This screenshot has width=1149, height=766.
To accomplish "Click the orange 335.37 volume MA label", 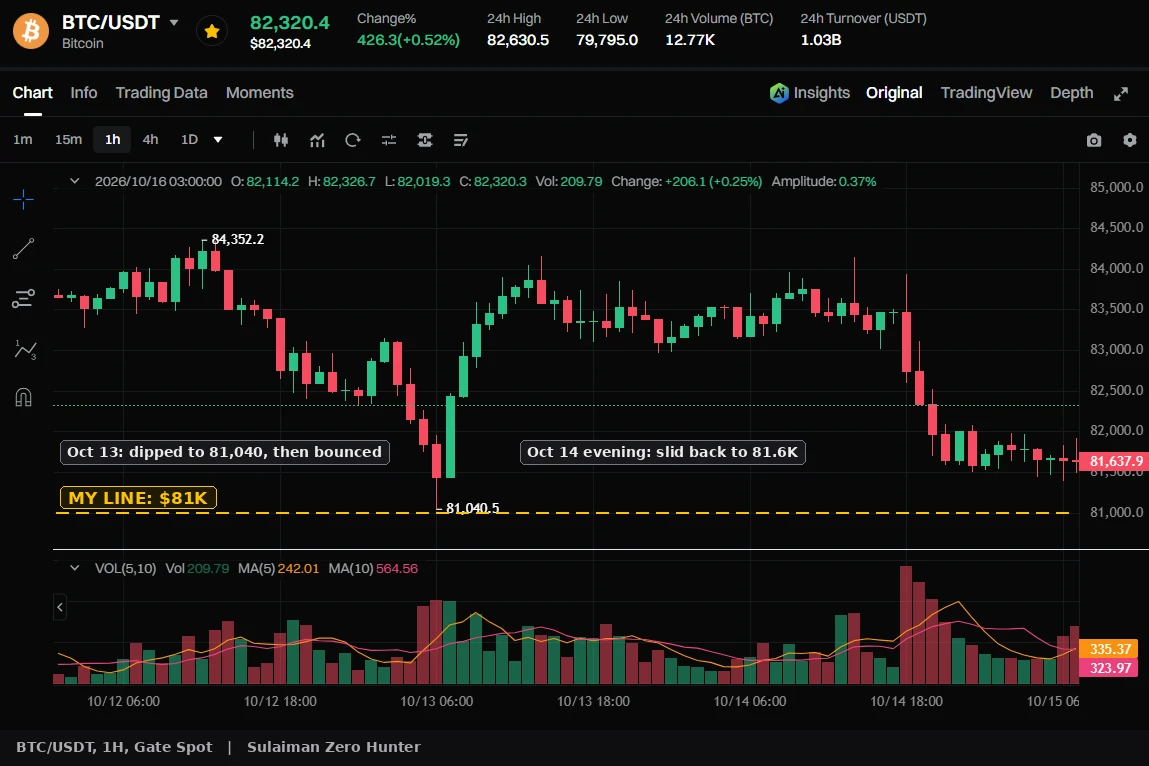I will [1109, 649].
